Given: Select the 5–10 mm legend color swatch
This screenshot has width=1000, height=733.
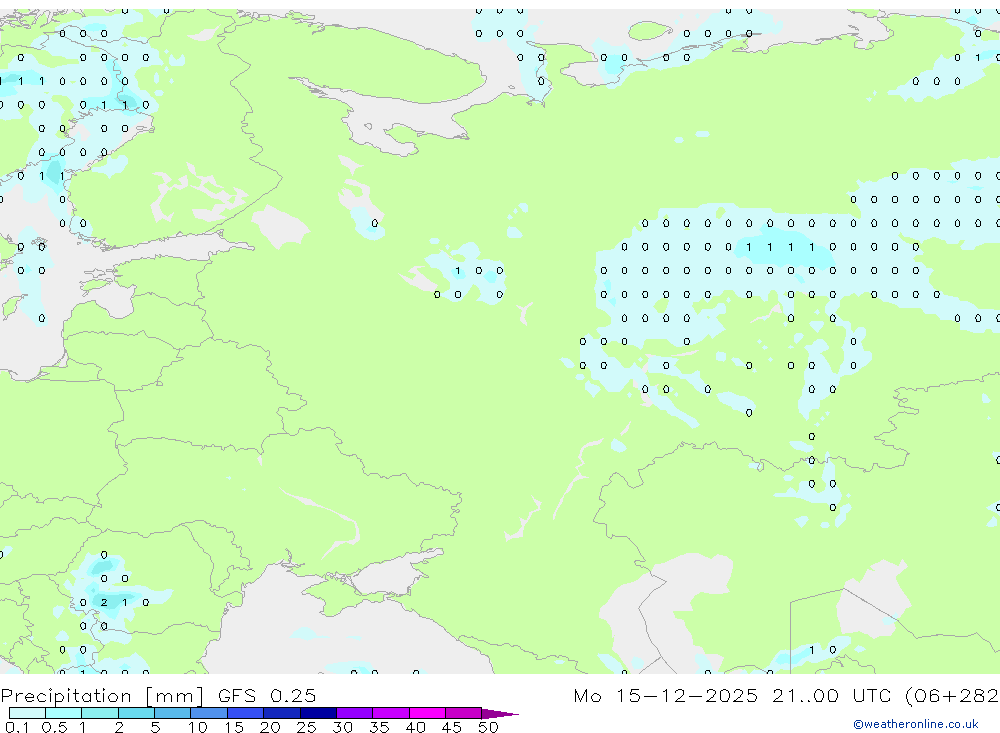Looking at the screenshot, I should pyautogui.click(x=173, y=713).
